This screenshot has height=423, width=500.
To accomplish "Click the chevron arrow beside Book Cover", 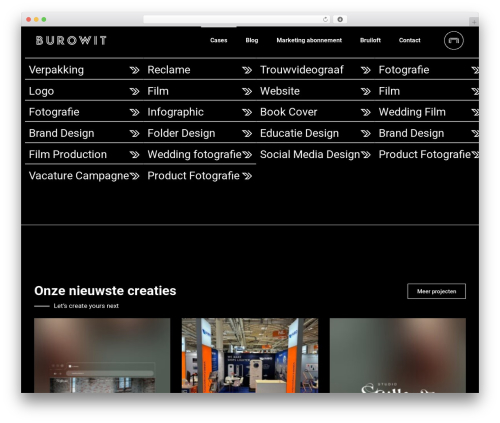I will 366,112.
